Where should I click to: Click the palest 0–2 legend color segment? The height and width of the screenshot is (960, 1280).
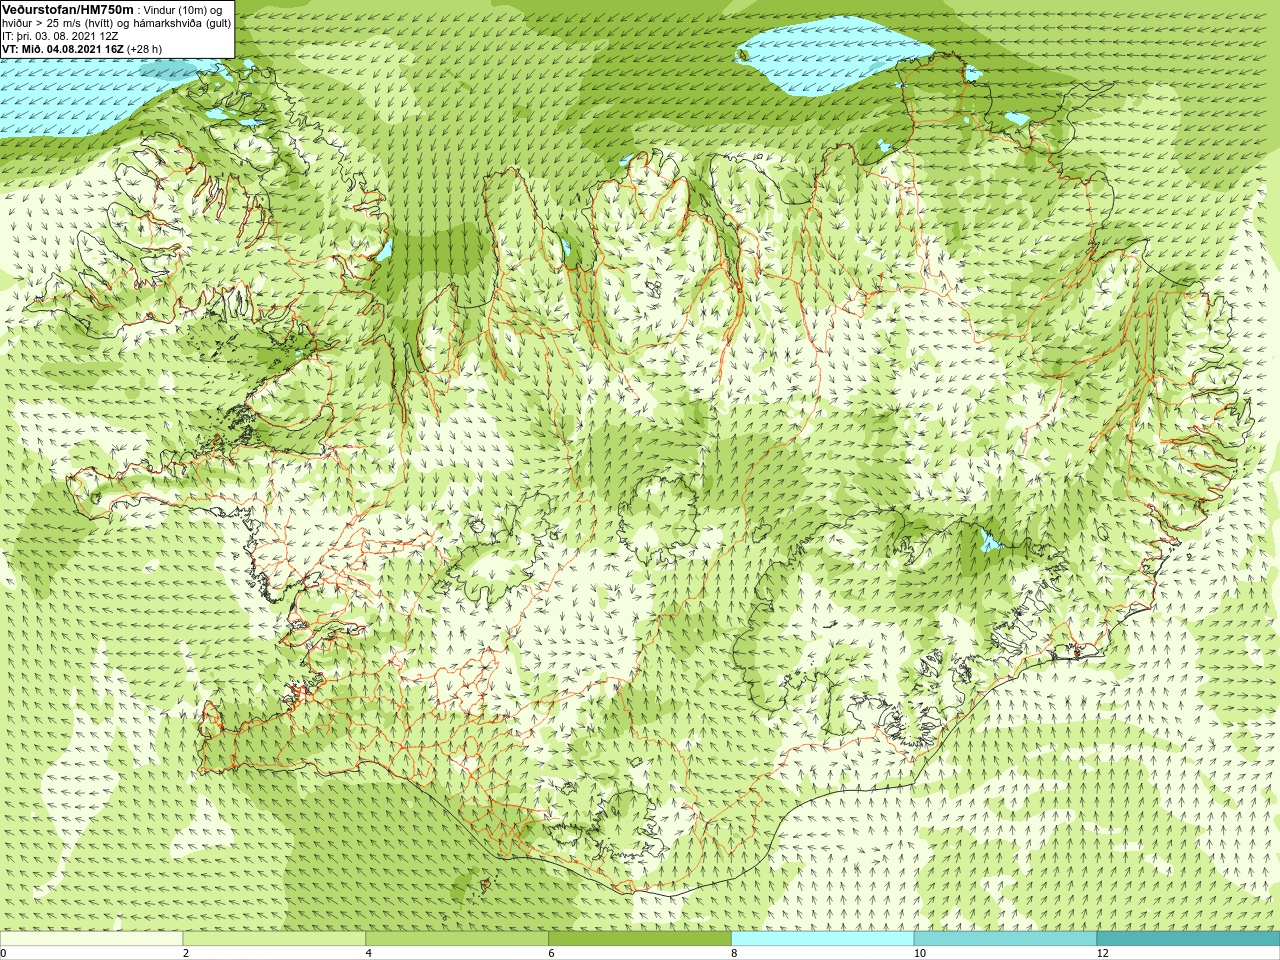pyautogui.click(x=91, y=939)
